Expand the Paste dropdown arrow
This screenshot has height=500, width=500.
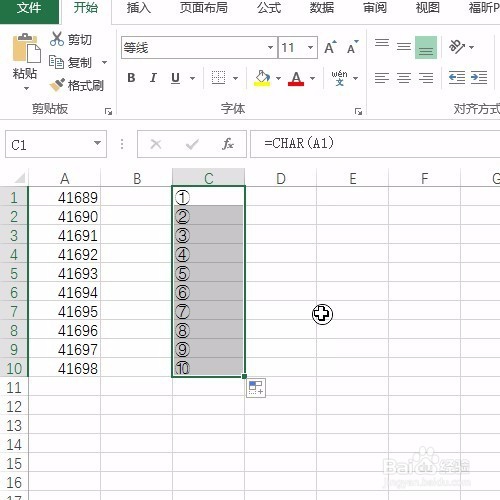(x=26, y=89)
